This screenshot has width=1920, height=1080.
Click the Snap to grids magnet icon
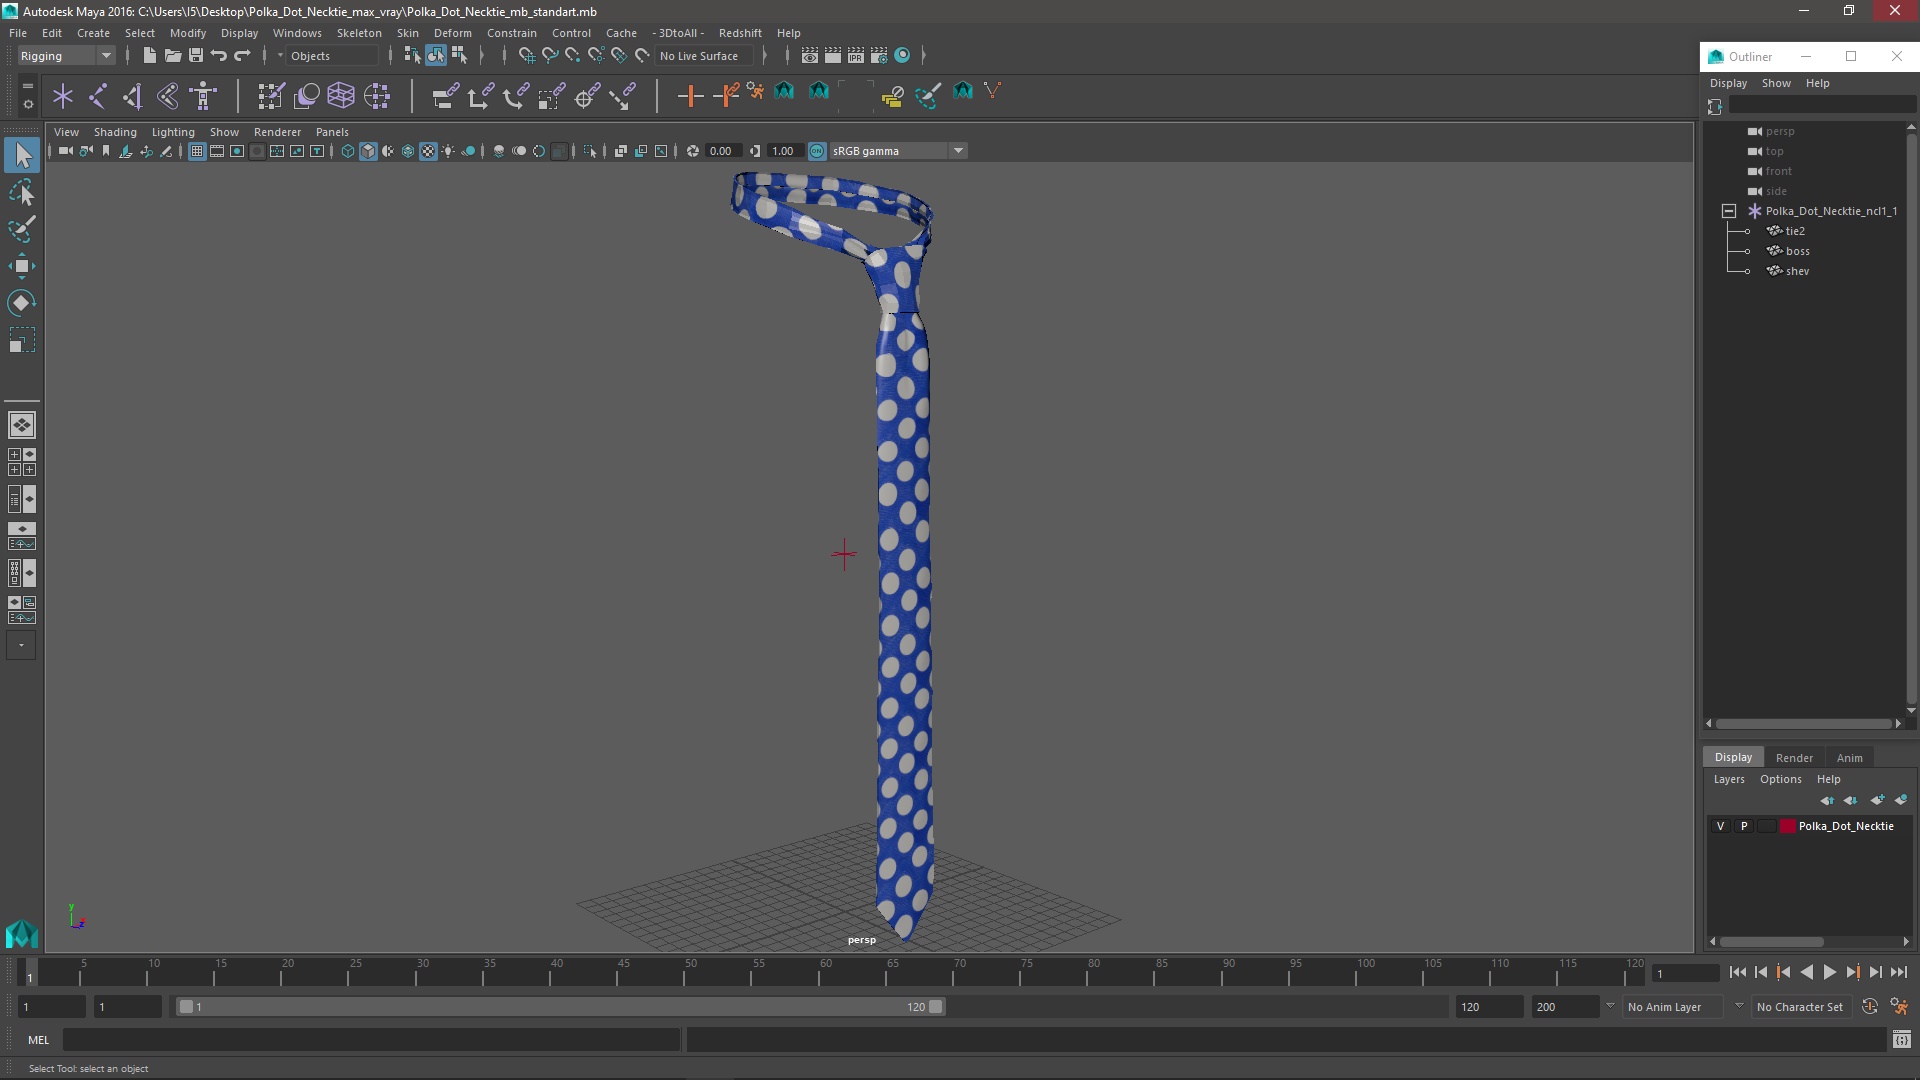(x=526, y=56)
